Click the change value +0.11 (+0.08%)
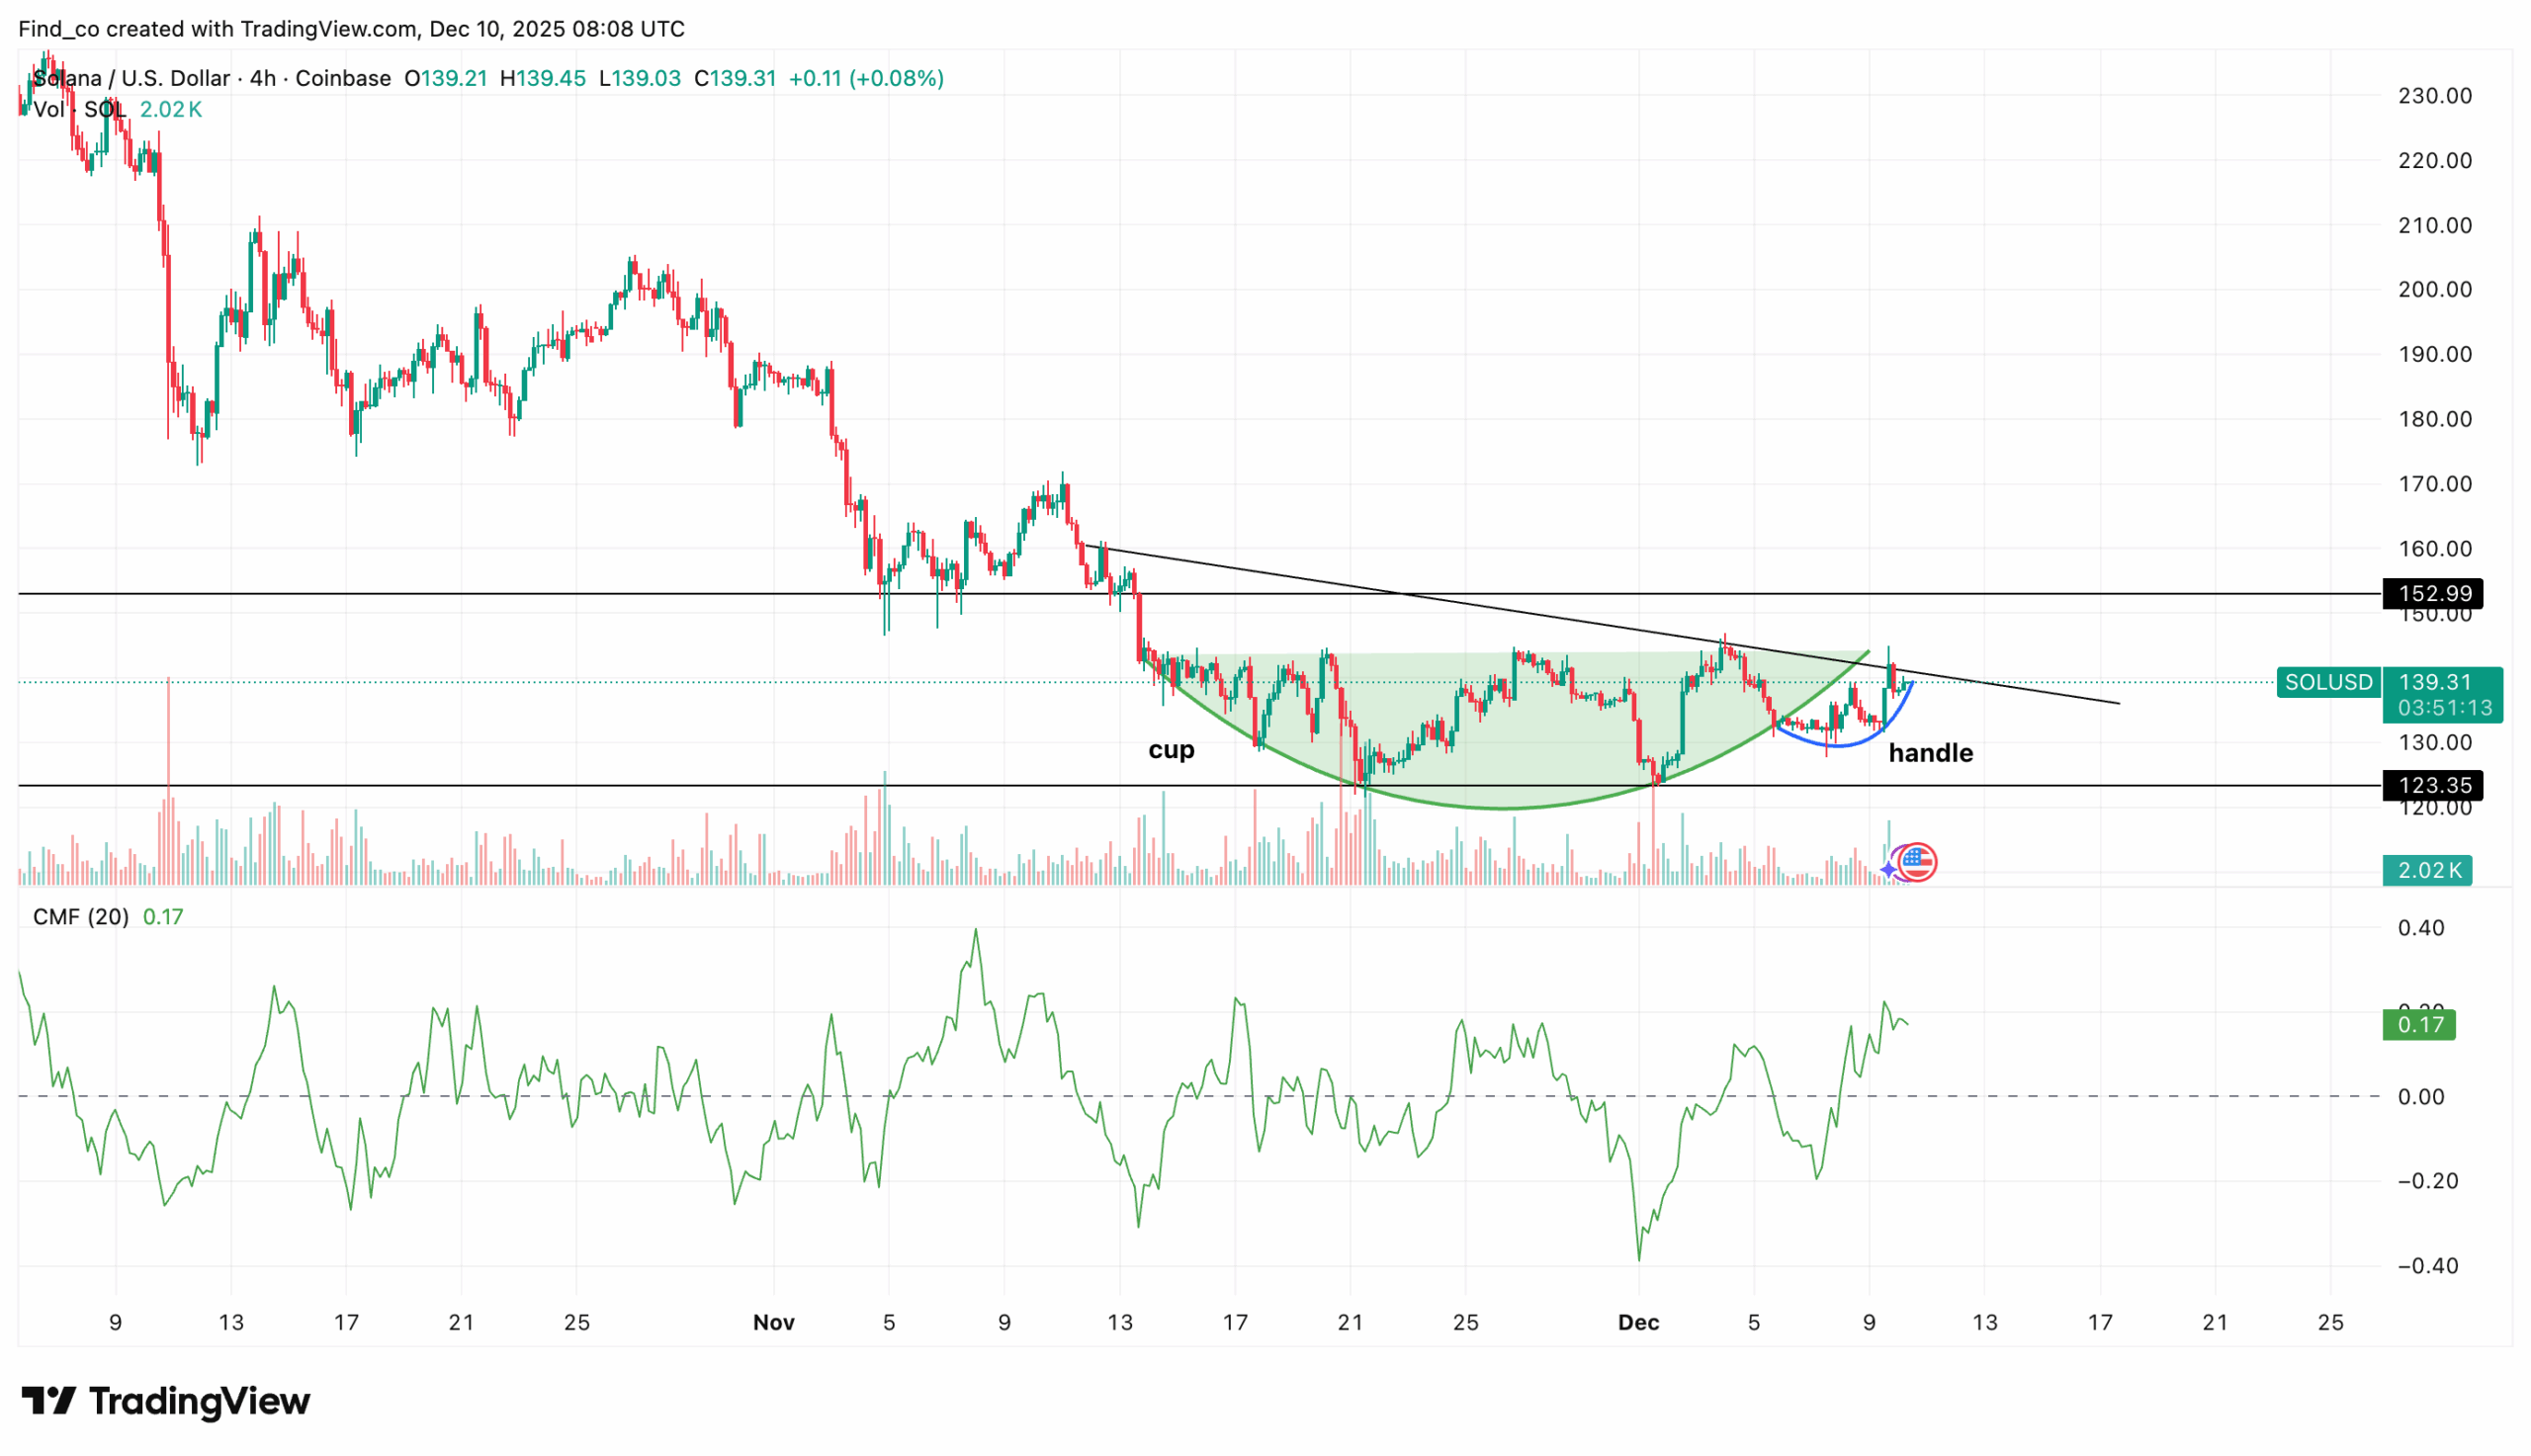Image resolution: width=2531 pixels, height=1456 pixels. tap(866, 78)
